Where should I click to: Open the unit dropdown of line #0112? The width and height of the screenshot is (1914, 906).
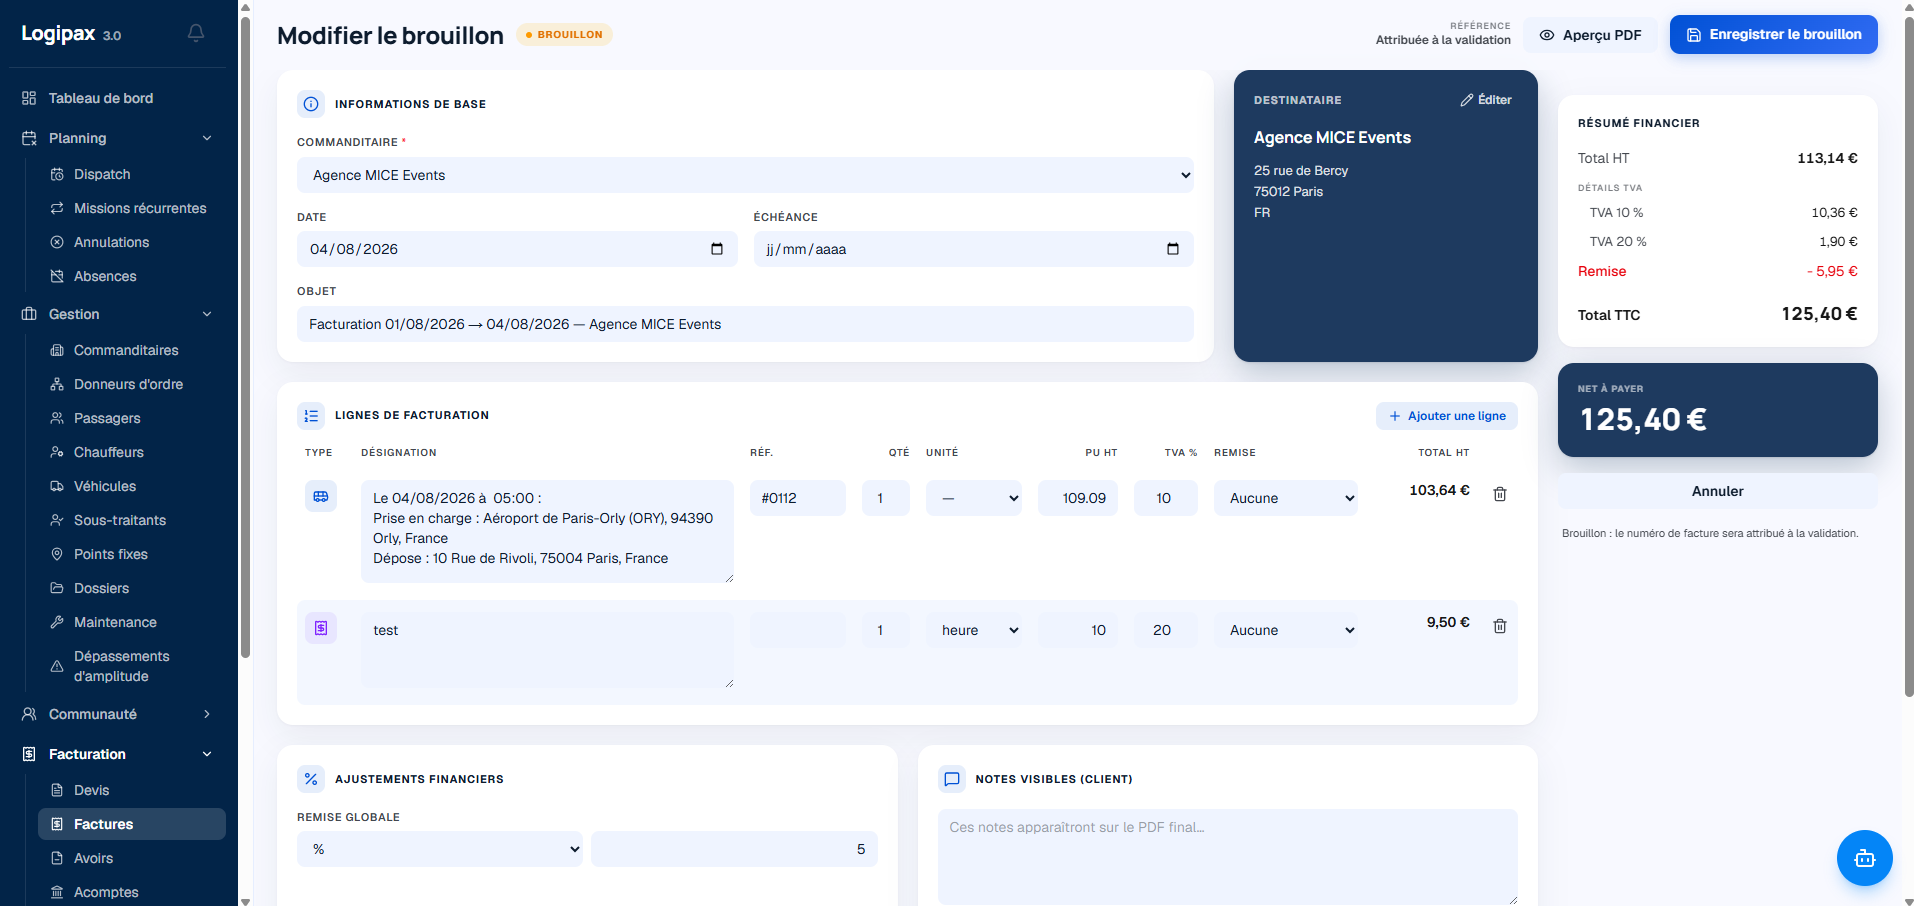tap(974, 498)
